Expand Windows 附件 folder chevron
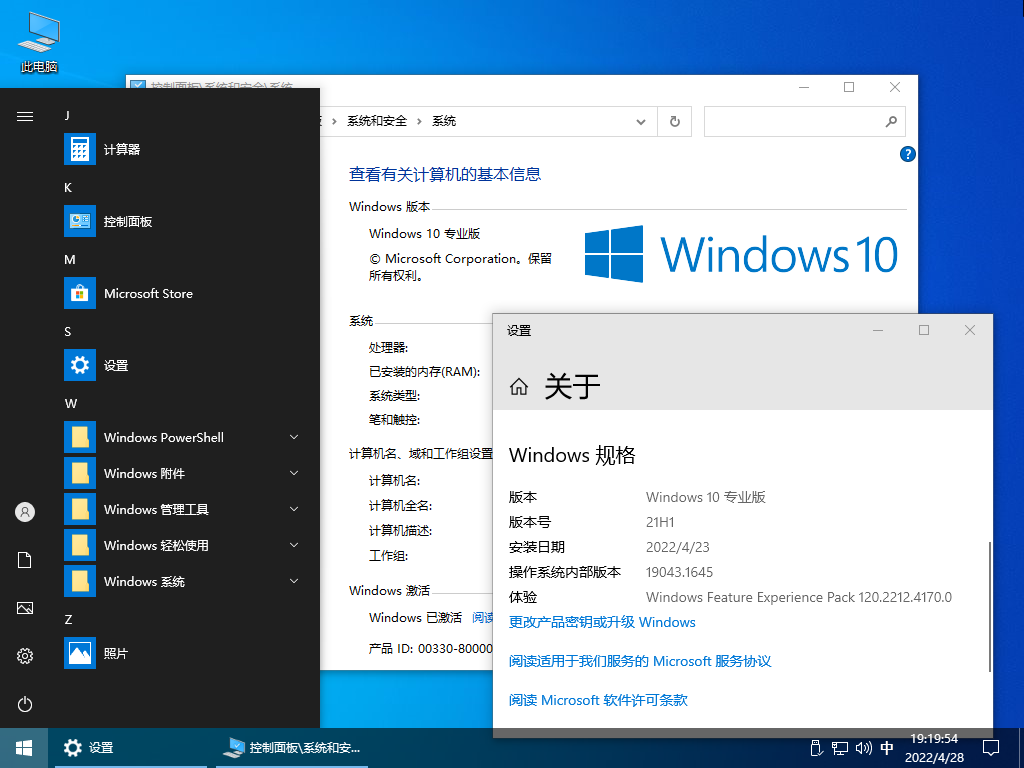This screenshot has width=1024, height=768. pyautogui.click(x=294, y=473)
